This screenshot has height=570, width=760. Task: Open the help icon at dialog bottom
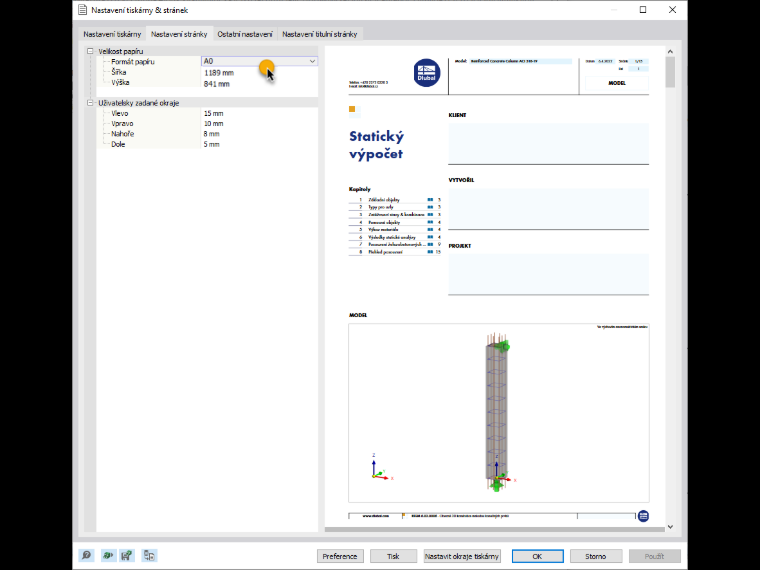coord(87,555)
